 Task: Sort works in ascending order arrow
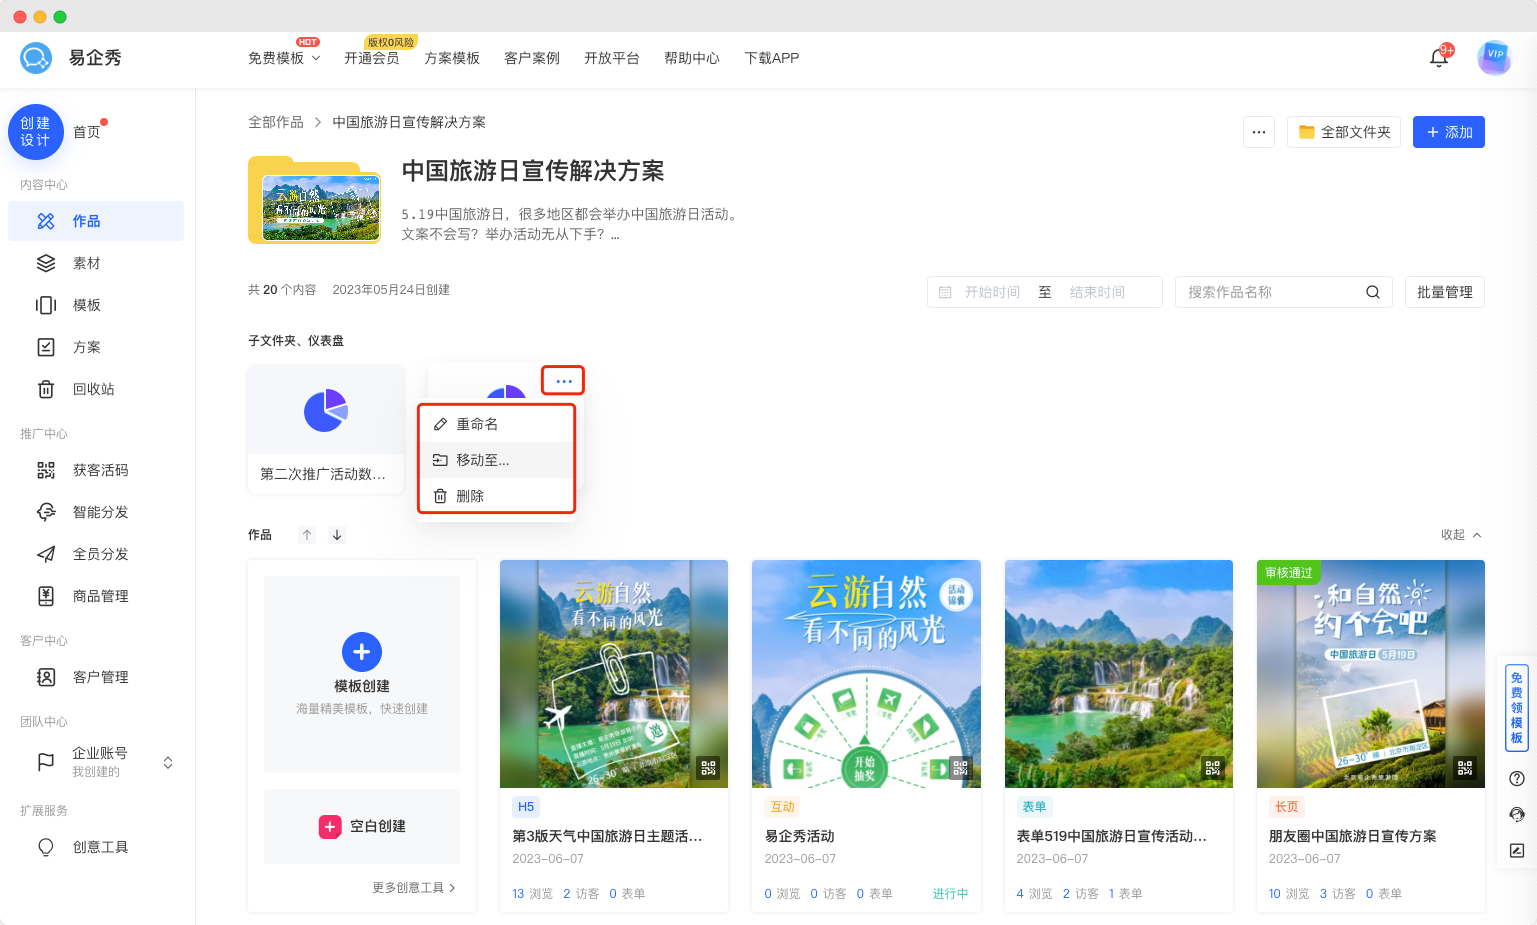(x=307, y=535)
